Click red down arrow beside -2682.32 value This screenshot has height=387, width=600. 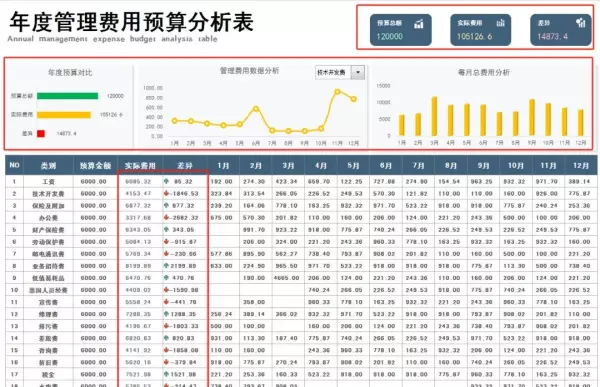point(166,217)
